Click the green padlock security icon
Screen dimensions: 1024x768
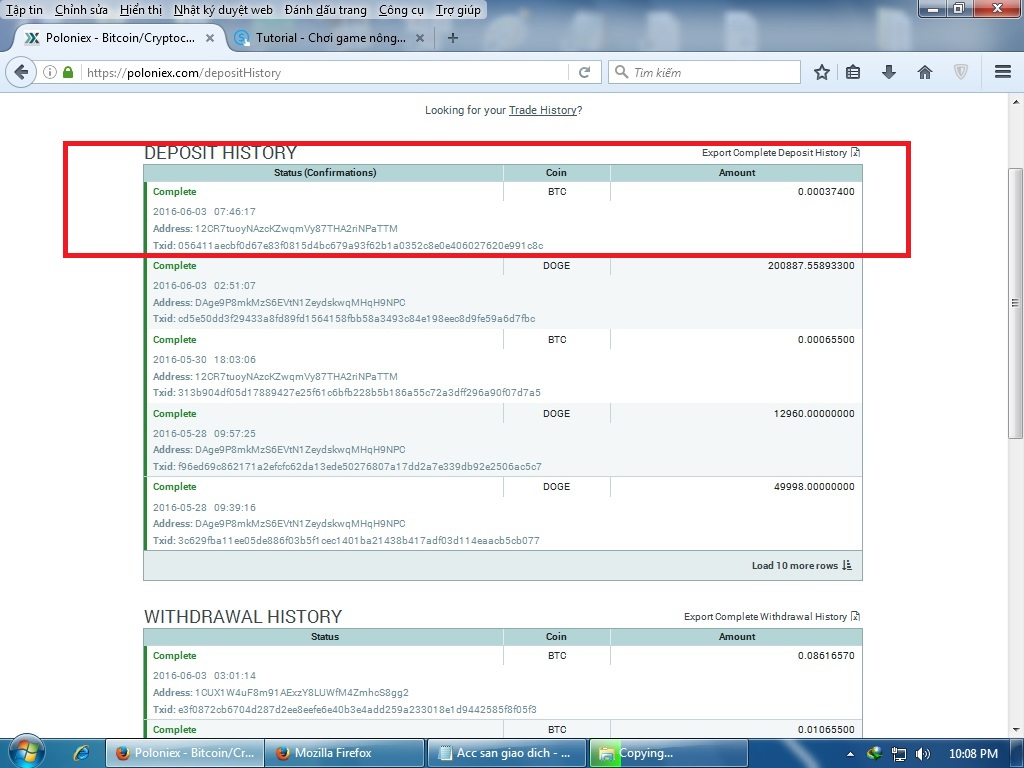(68, 72)
